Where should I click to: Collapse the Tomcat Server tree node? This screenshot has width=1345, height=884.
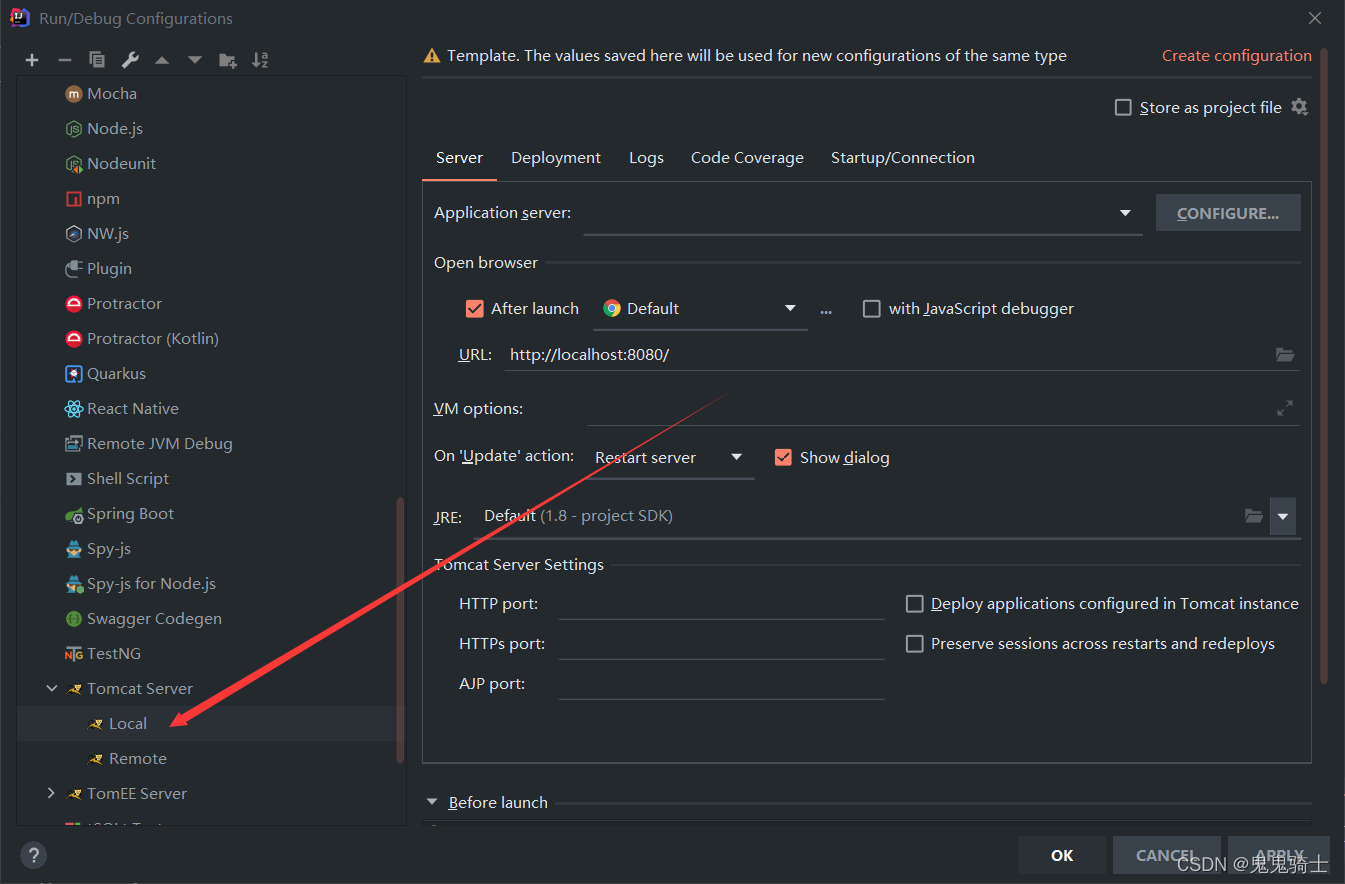click(52, 688)
